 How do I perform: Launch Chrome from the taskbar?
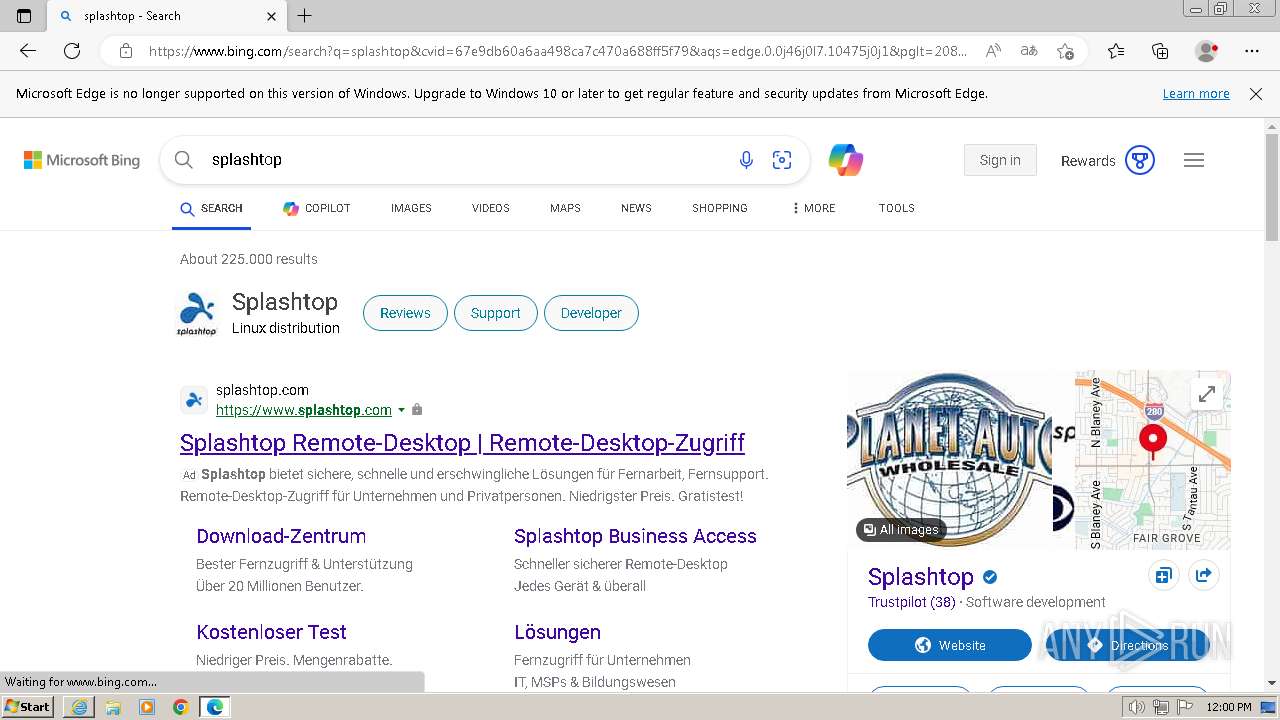[x=181, y=707]
